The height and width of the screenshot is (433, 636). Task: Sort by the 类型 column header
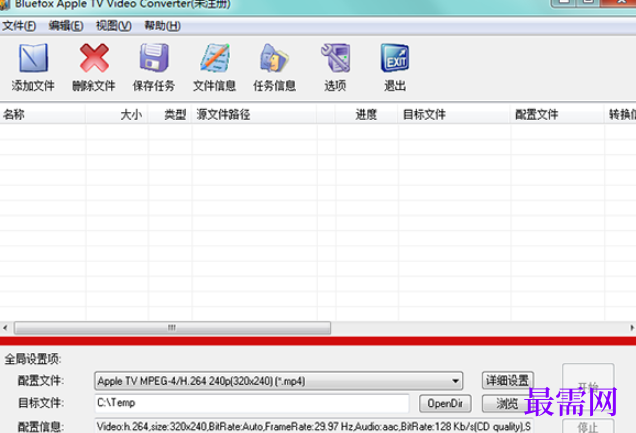pyautogui.click(x=170, y=114)
